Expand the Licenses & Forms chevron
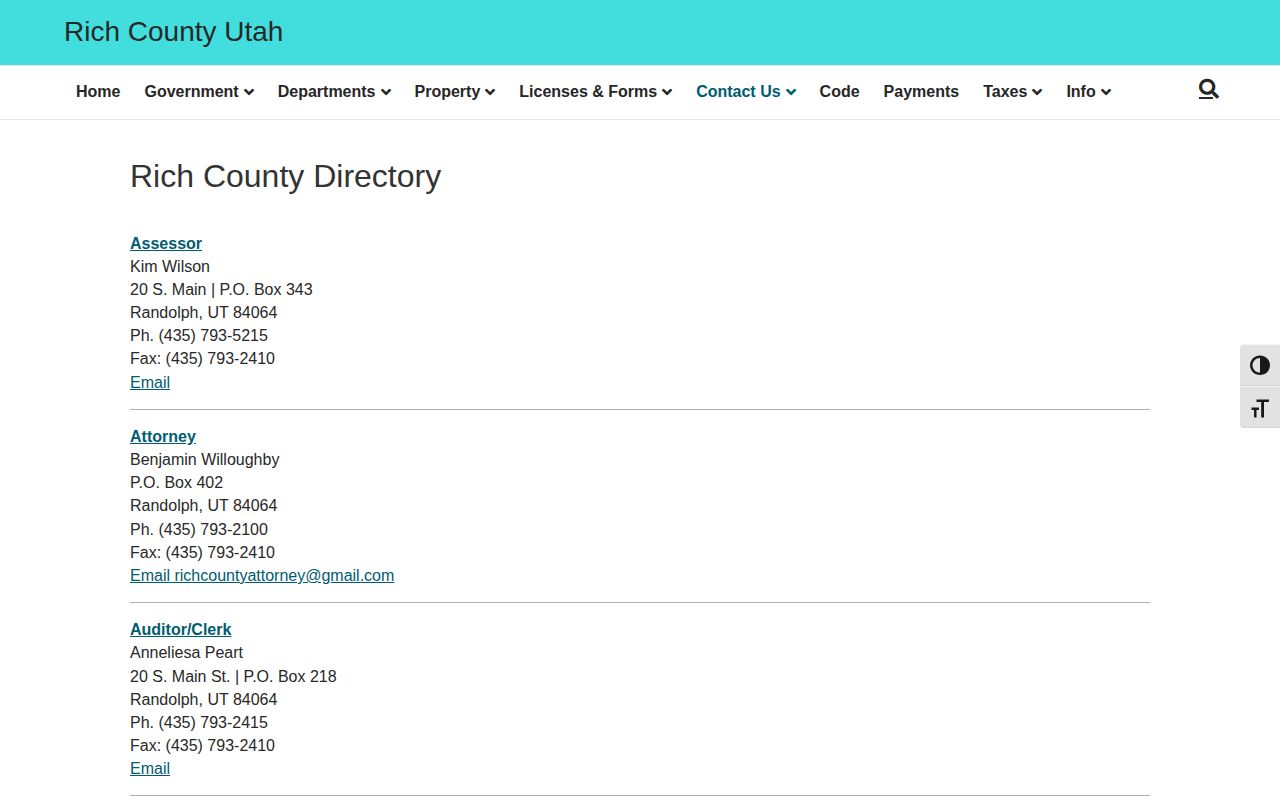This screenshot has width=1280, height=800. pyautogui.click(x=667, y=92)
